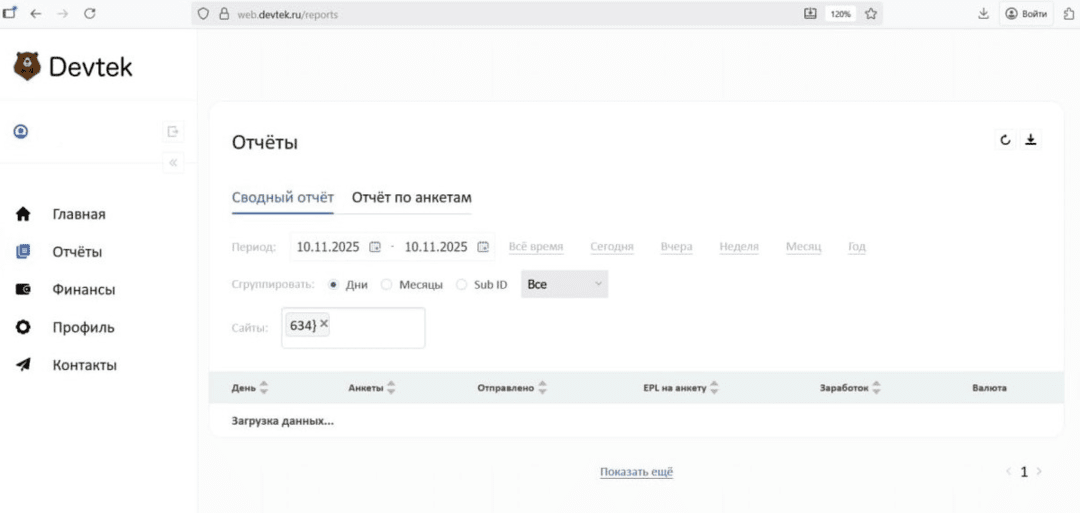
Task: Click the Загрузка данных... row text
Action: coord(283,421)
